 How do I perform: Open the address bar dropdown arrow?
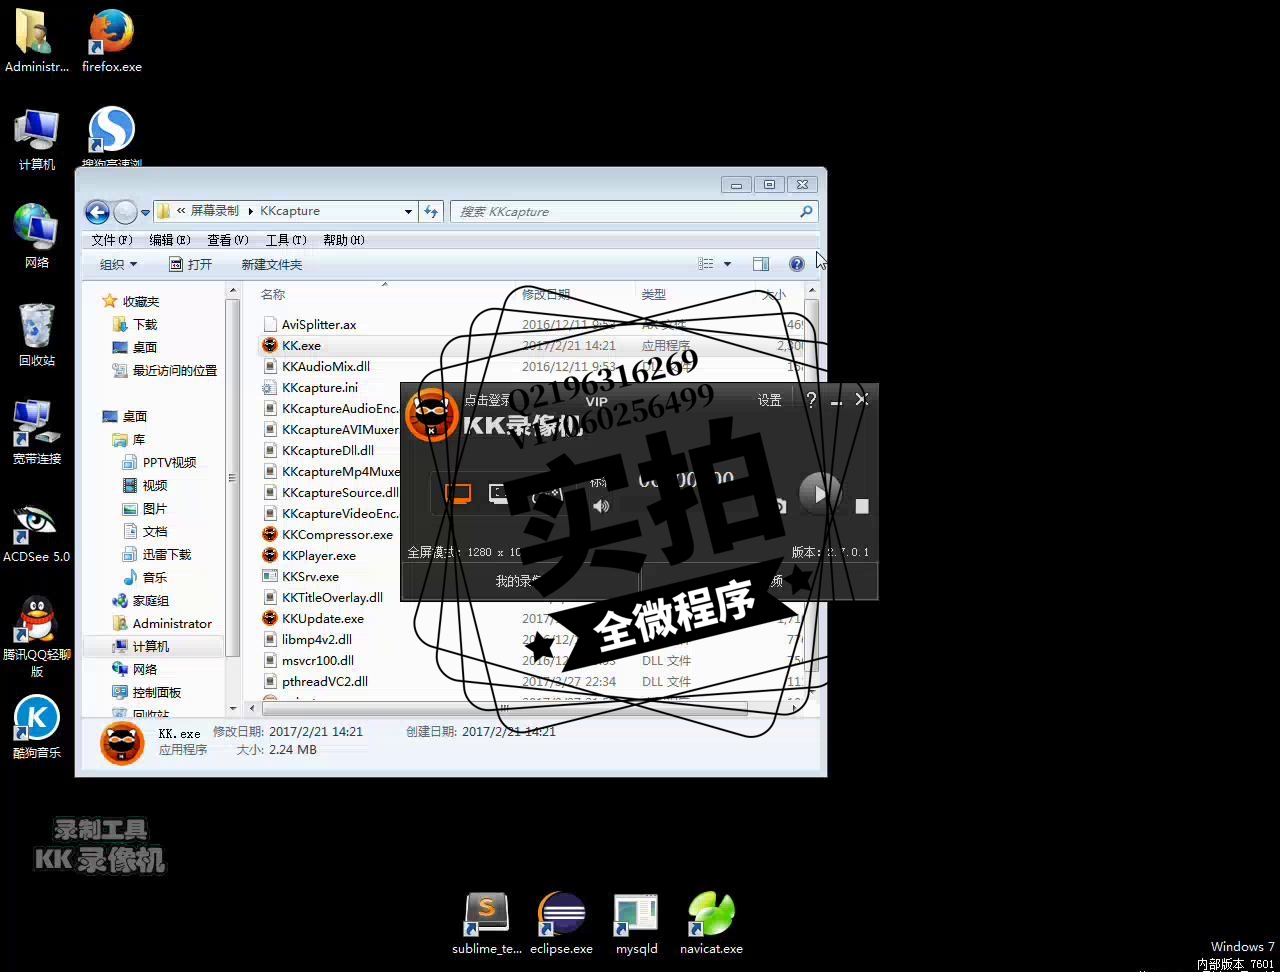(x=408, y=212)
